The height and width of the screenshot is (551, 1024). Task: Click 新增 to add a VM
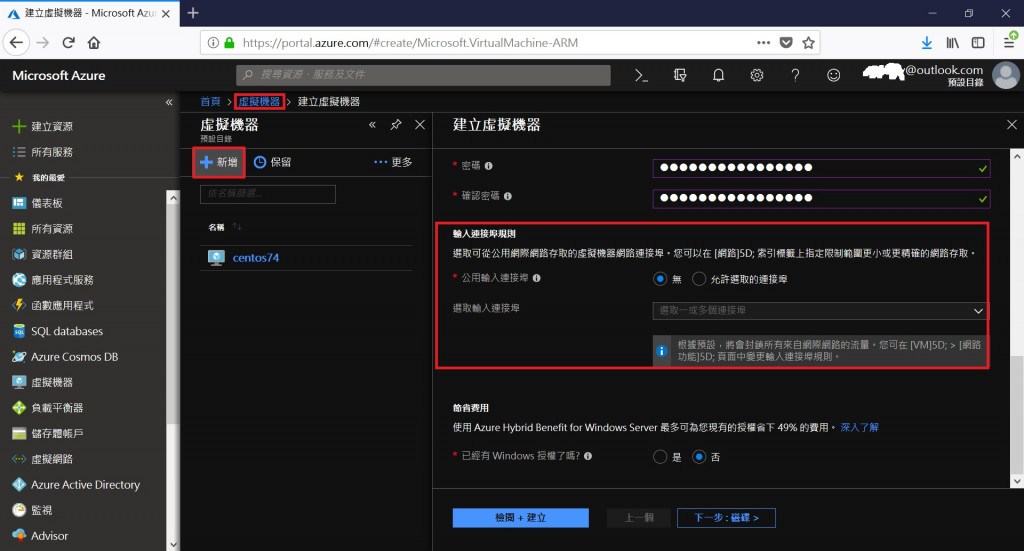tap(219, 162)
